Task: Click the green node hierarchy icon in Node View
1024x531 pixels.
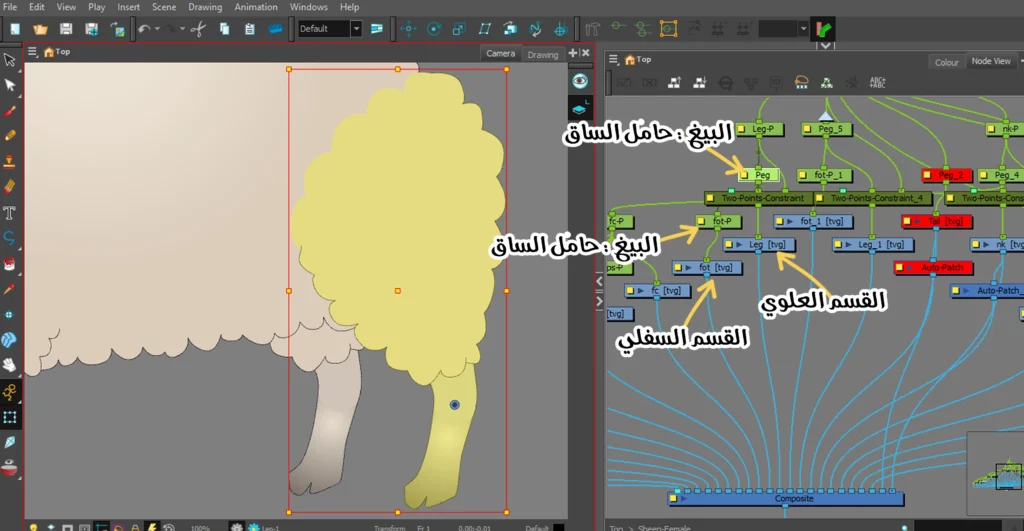Action: (x=827, y=82)
